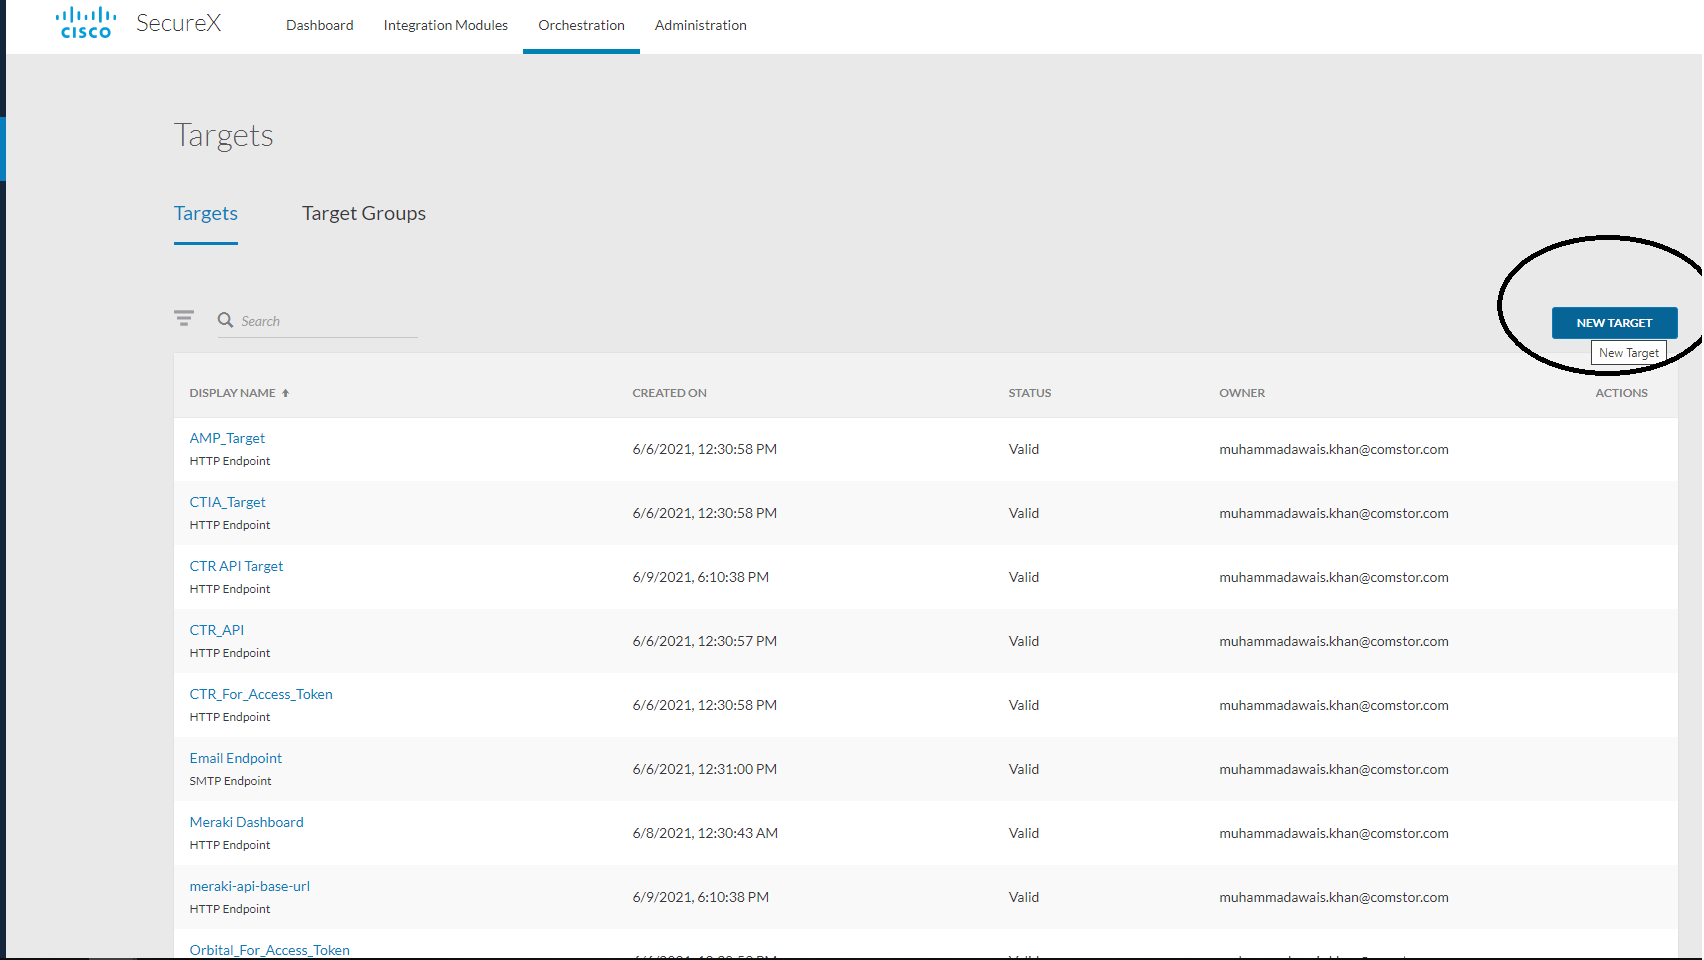This screenshot has height=960, width=1704.
Task: Open the Dashboard menu
Action: point(320,25)
